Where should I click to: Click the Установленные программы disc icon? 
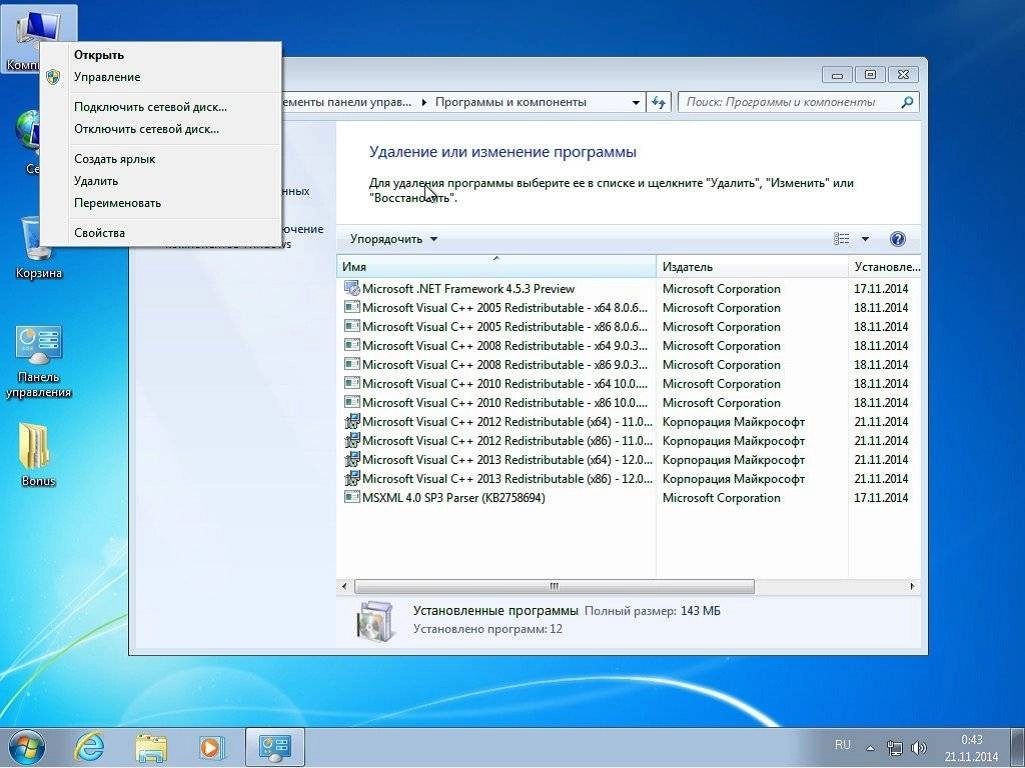pyautogui.click(x=376, y=621)
